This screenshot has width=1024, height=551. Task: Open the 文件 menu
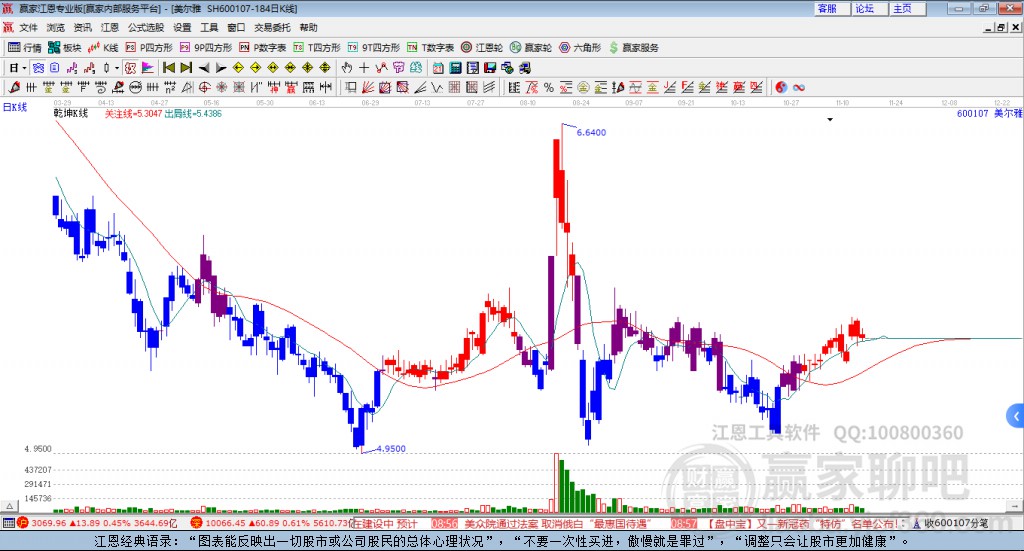pos(29,27)
